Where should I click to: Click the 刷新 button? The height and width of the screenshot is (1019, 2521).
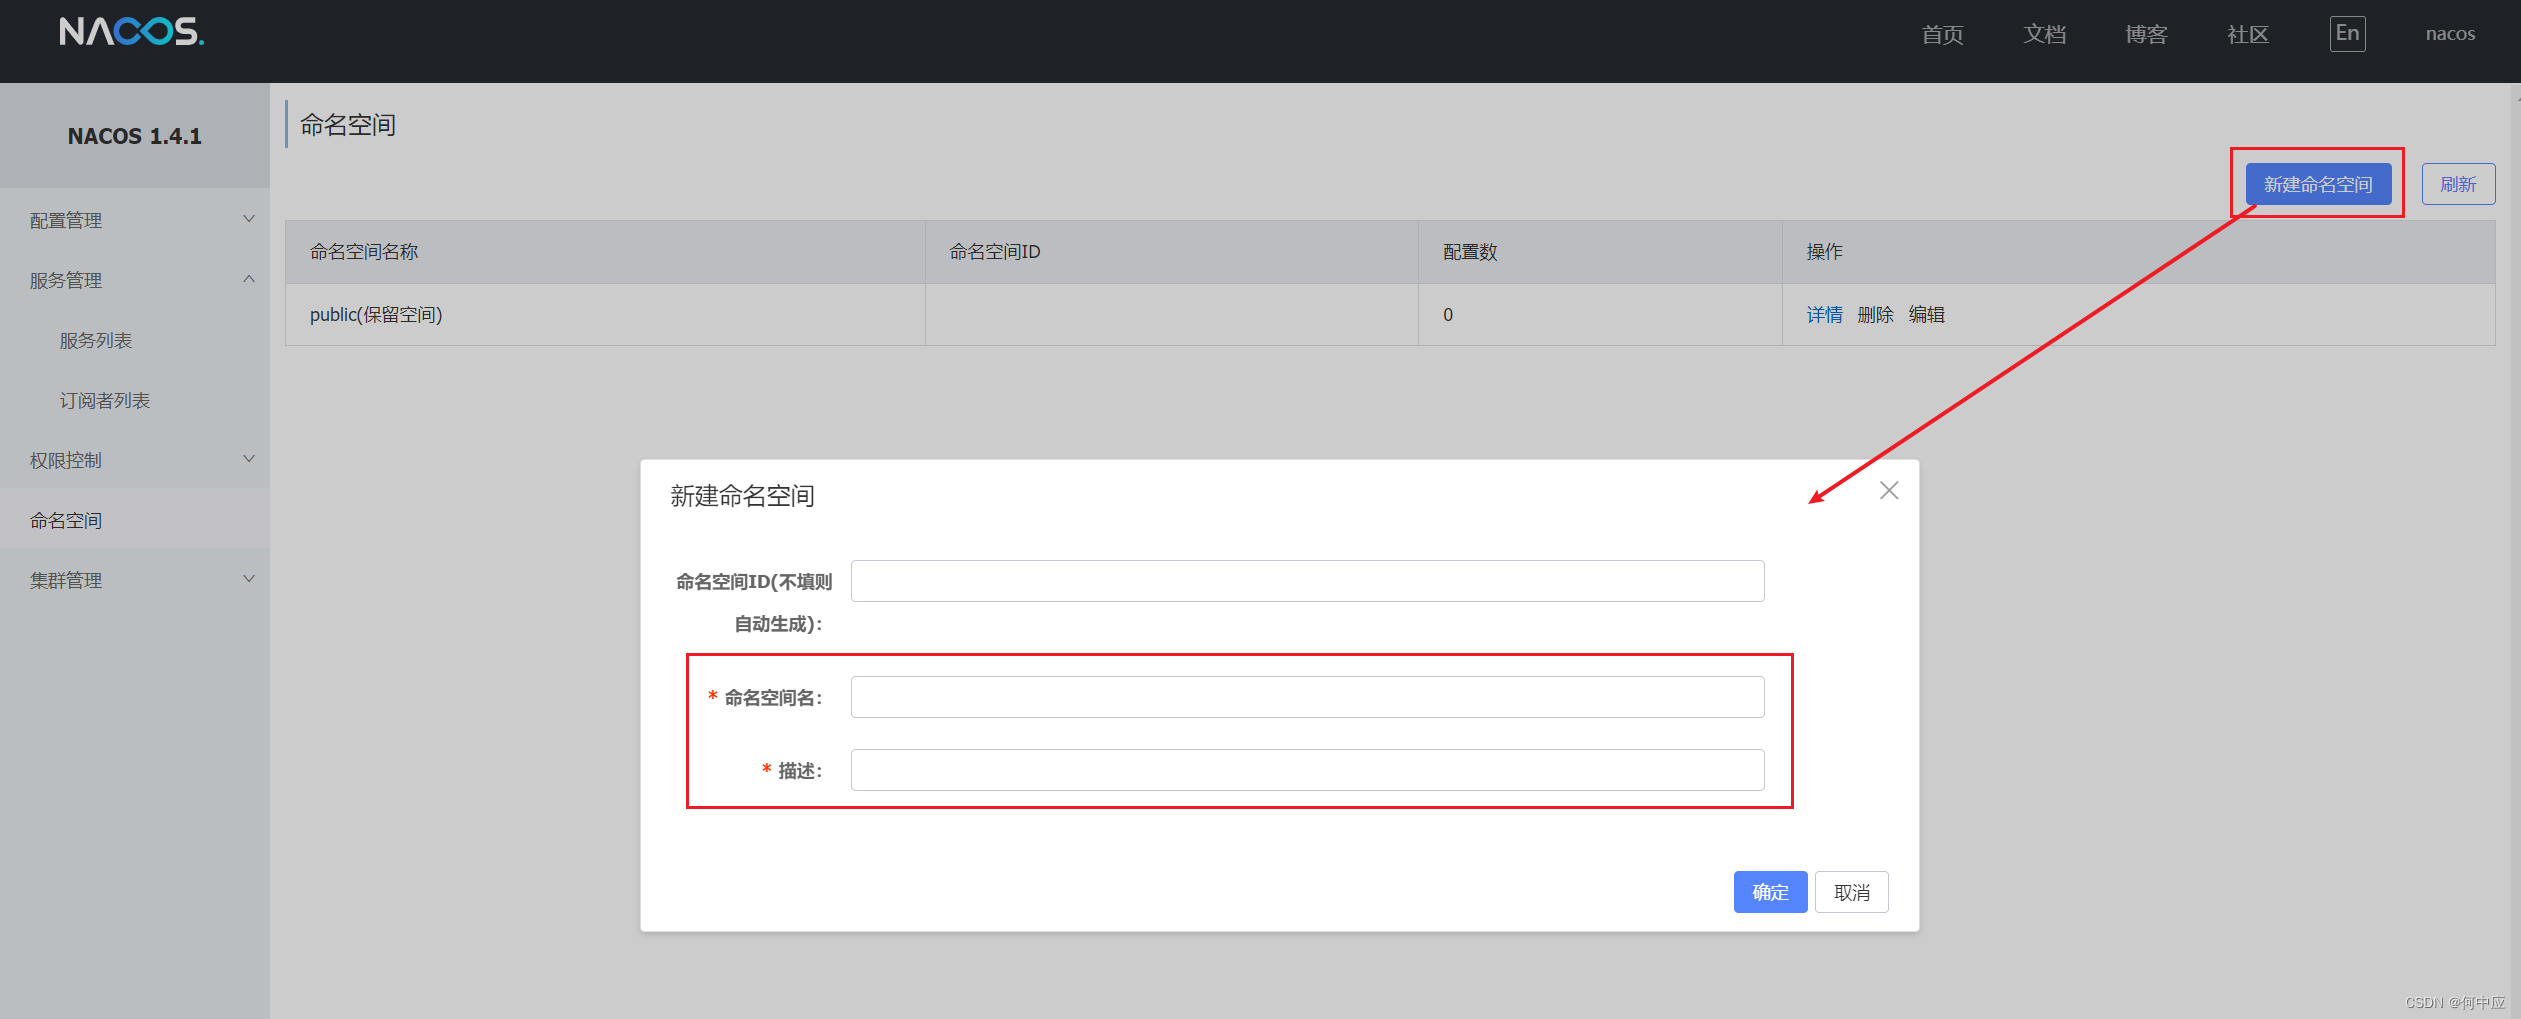(x=2458, y=184)
